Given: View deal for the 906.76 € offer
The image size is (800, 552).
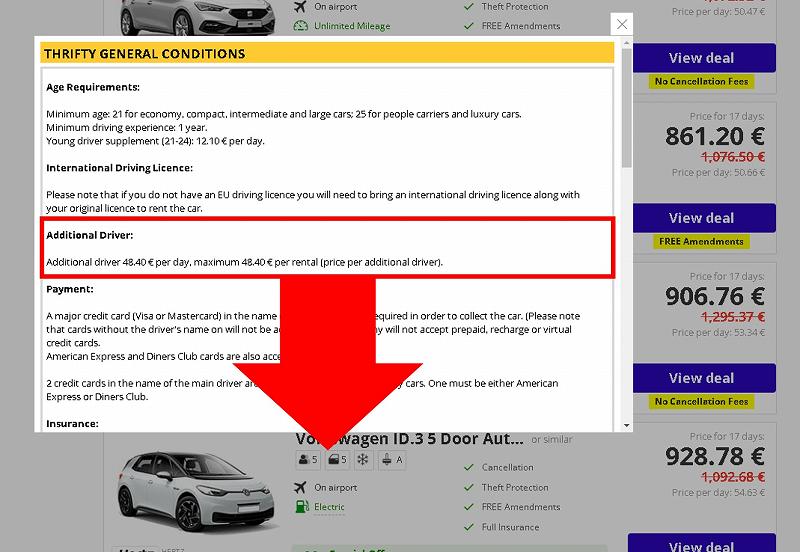Looking at the screenshot, I should [702, 378].
